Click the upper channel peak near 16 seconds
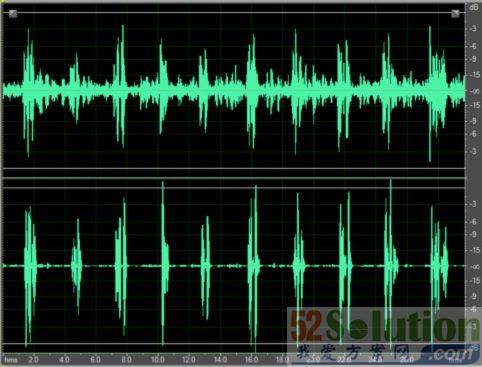 pyautogui.click(x=252, y=91)
